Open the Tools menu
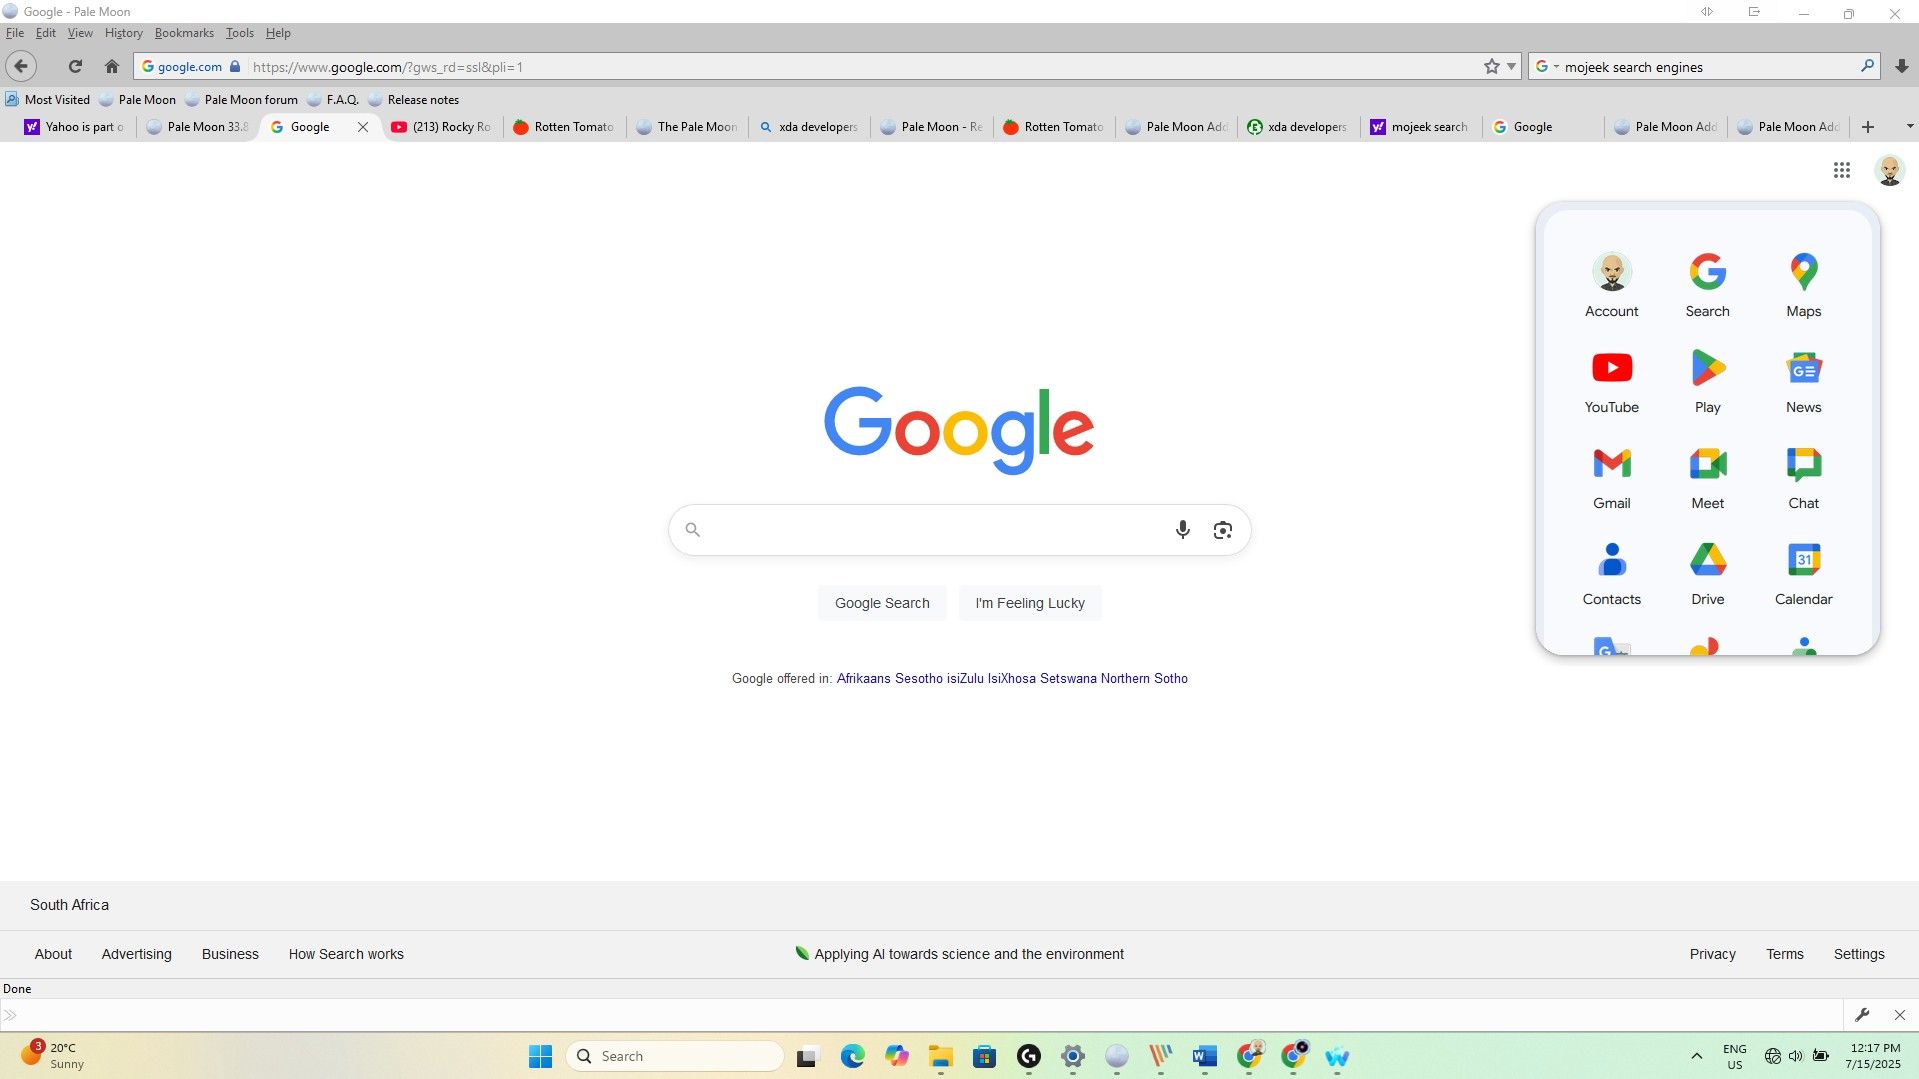Image resolution: width=1919 pixels, height=1079 pixels. [240, 33]
